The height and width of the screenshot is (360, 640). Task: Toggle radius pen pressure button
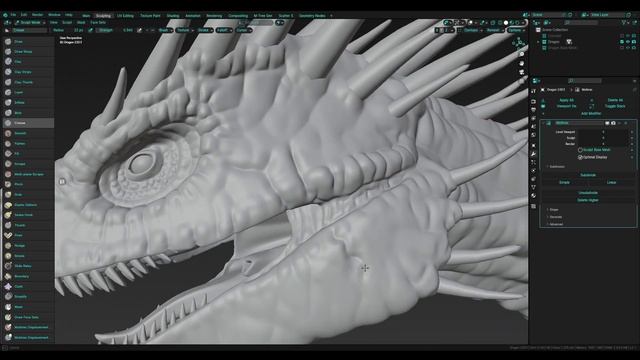(x=91, y=30)
